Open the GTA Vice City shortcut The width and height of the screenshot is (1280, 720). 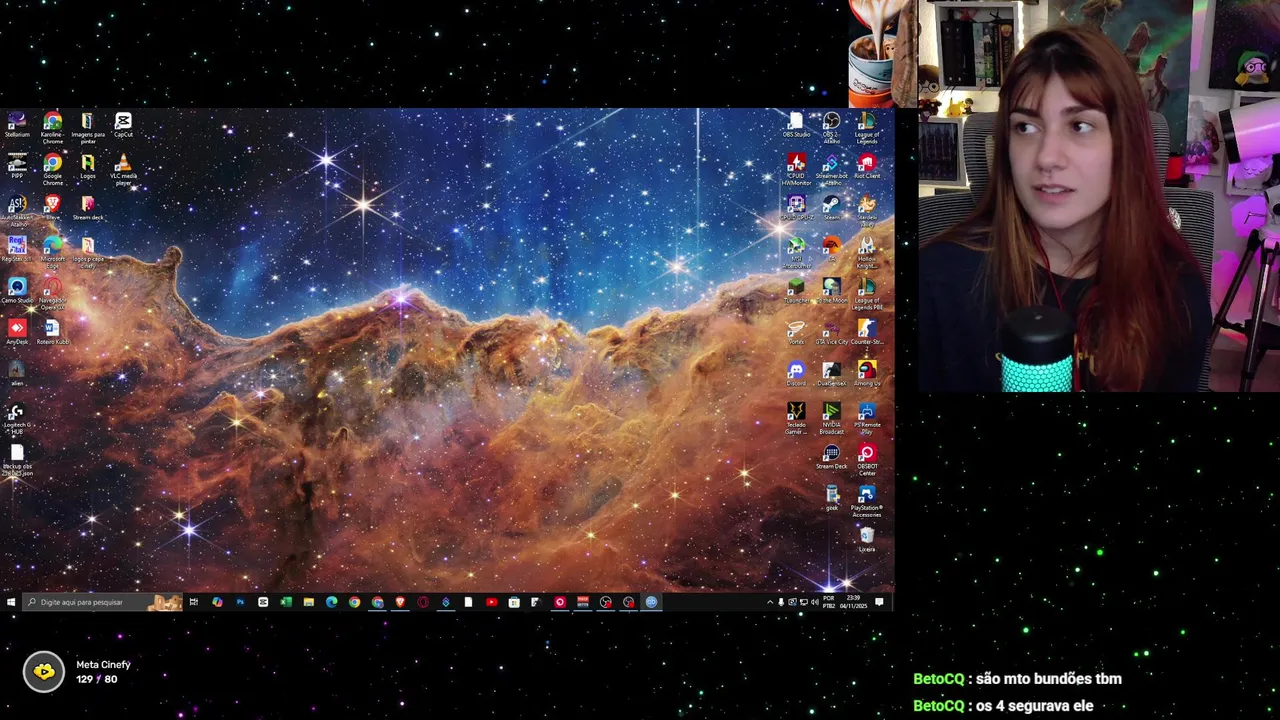[831, 332]
